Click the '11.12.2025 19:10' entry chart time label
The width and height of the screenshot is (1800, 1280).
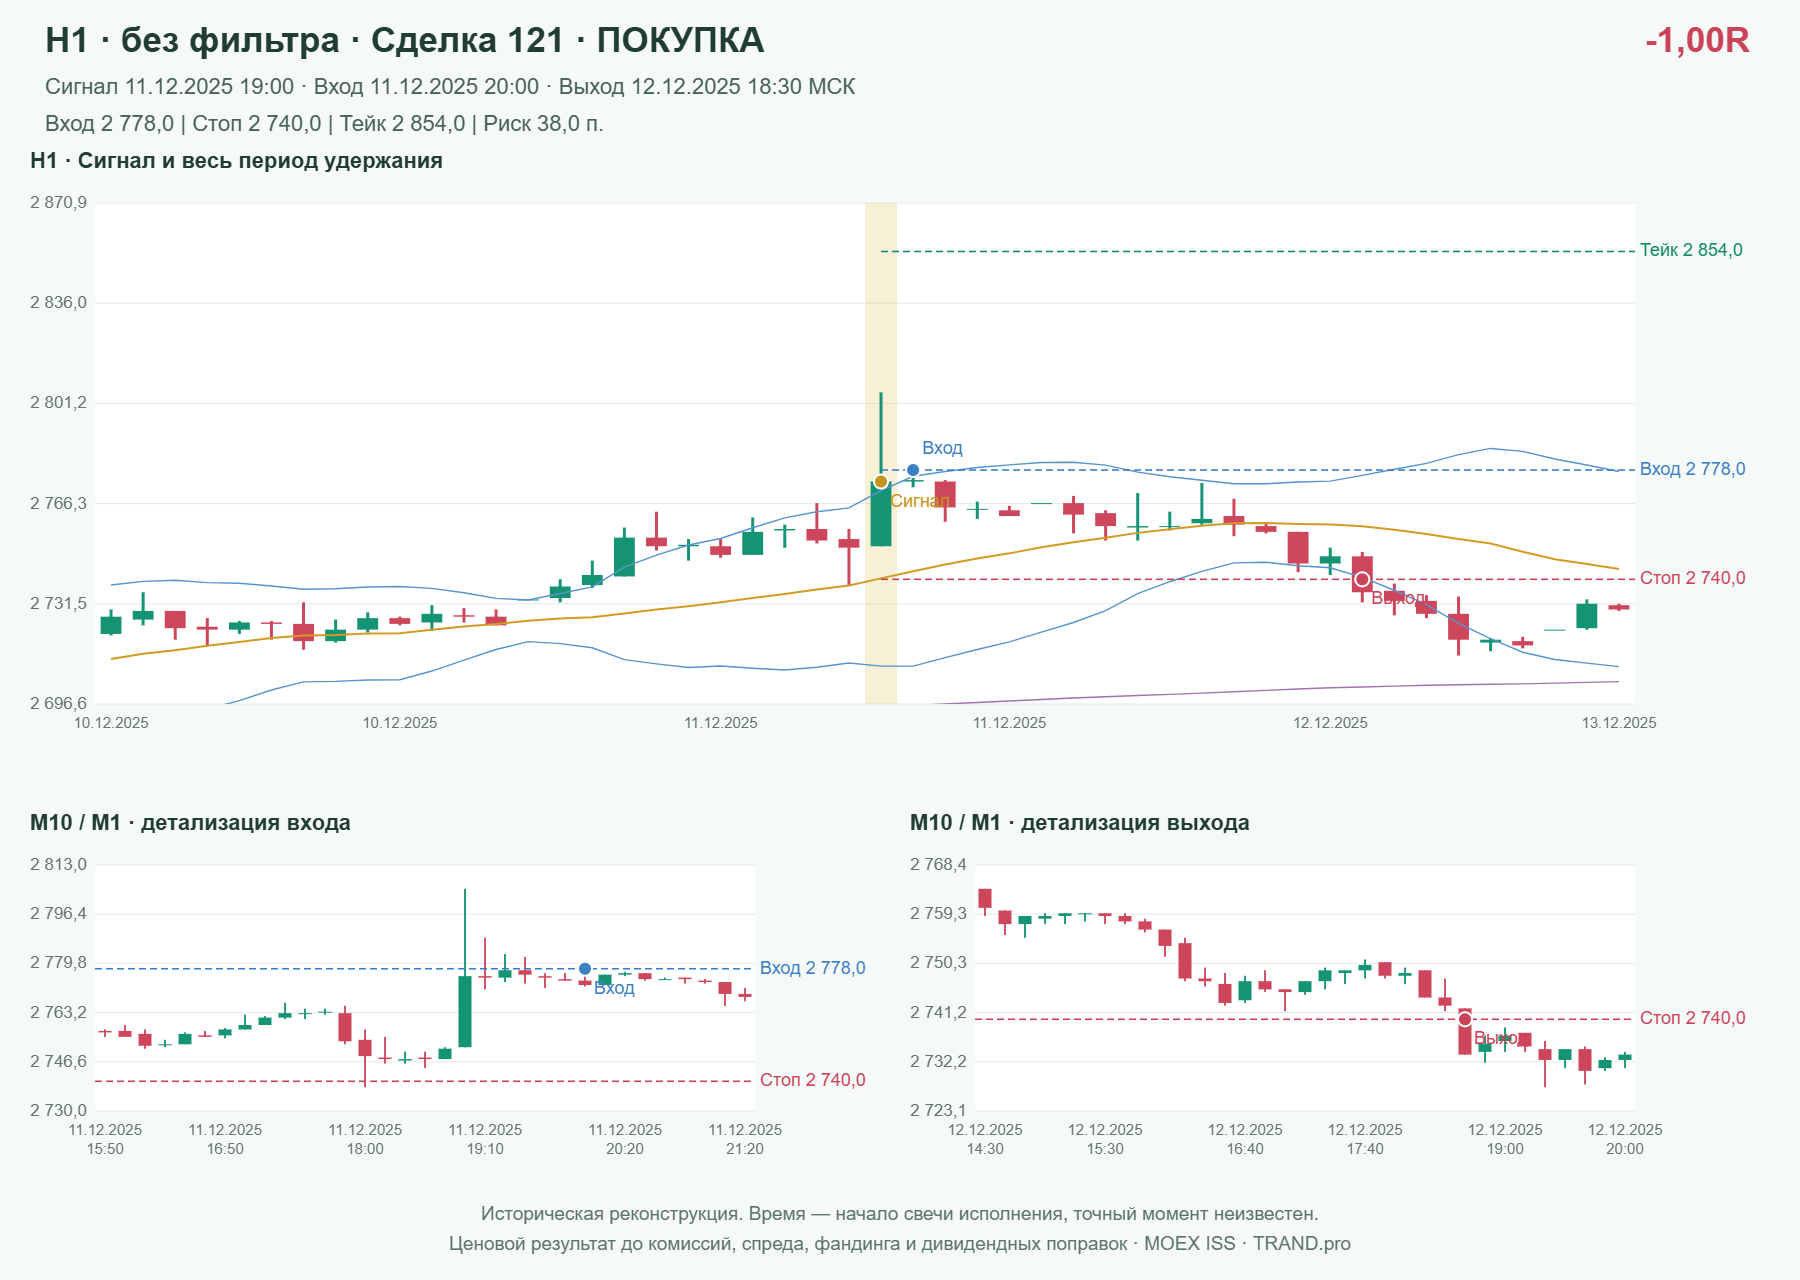point(485,1139)
